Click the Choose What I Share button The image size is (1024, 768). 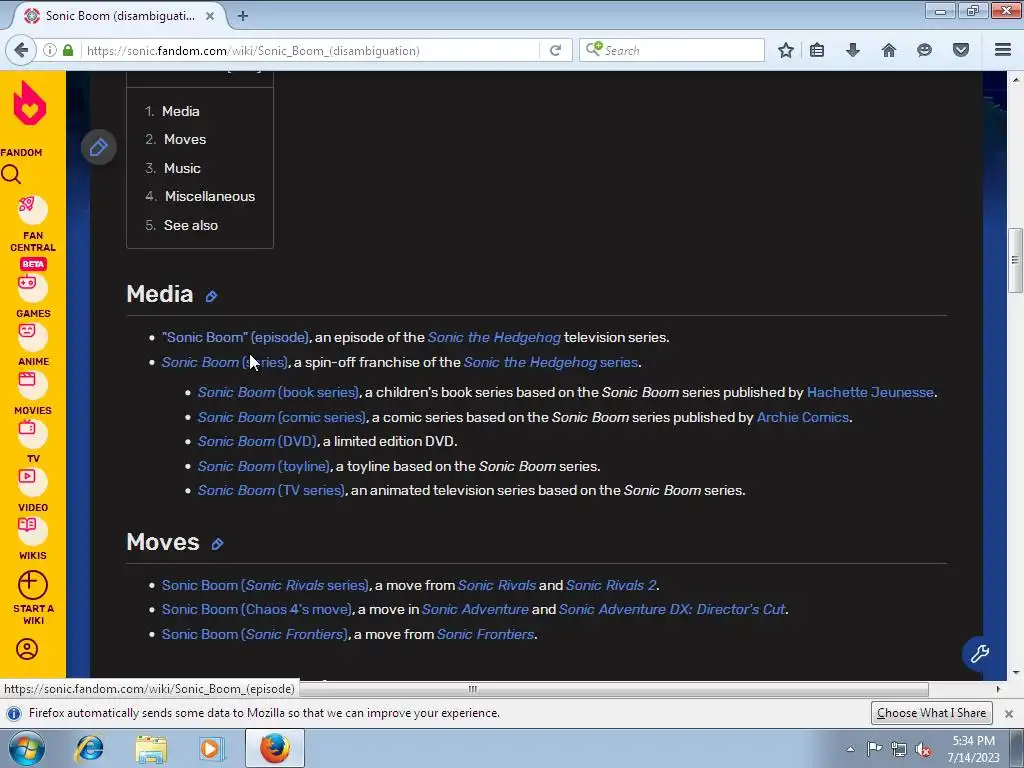point(931,713)
